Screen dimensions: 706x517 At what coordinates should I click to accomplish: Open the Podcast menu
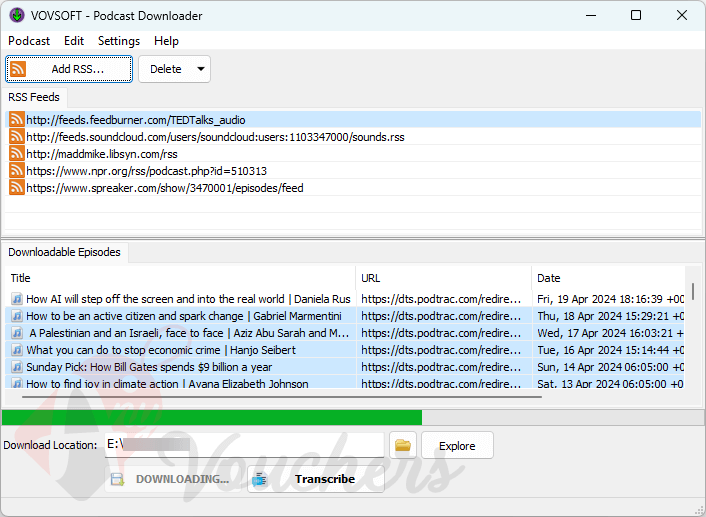click(x=29, y=41)
